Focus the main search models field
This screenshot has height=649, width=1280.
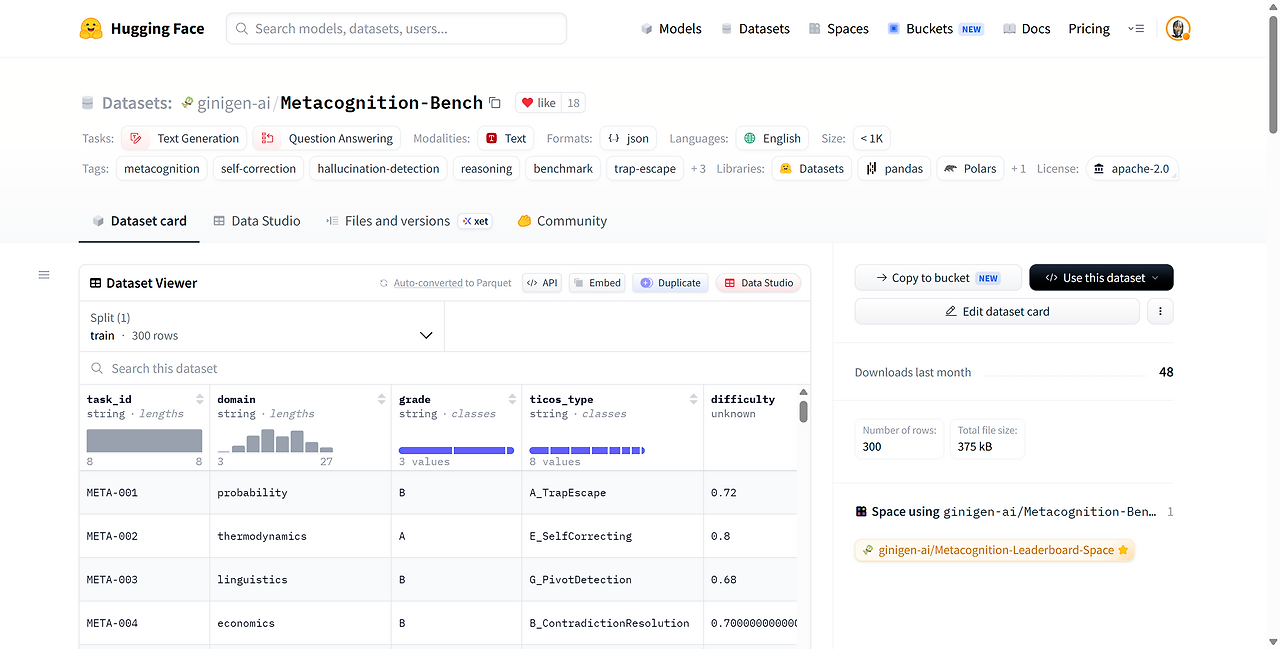tap(396, 29)
